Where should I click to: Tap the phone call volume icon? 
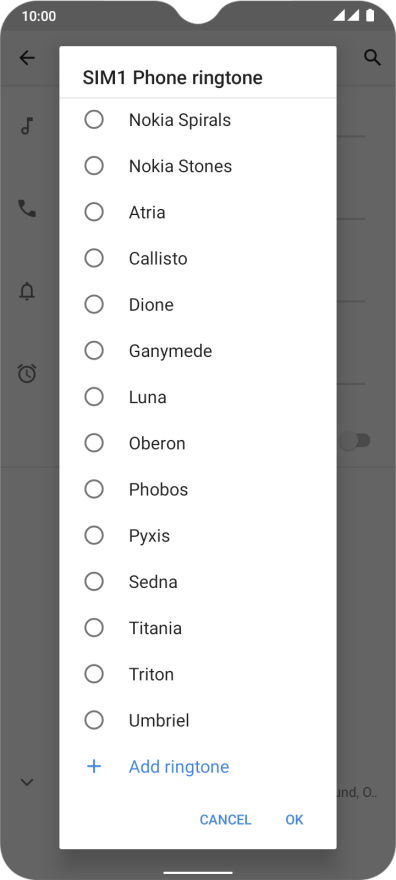pyautogui.click(x=27, y=208)
